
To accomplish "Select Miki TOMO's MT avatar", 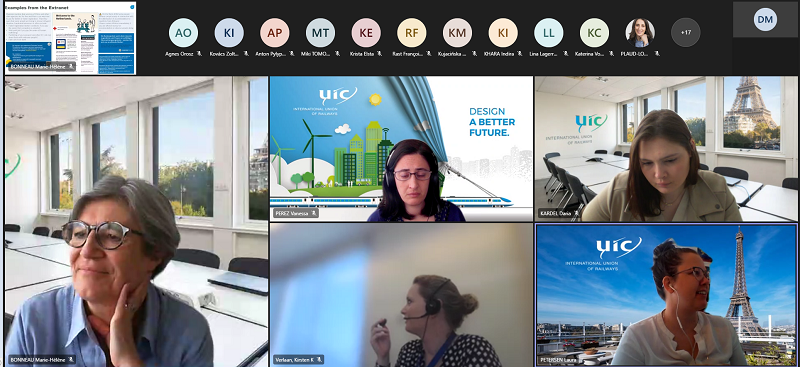I will point(320,32).
